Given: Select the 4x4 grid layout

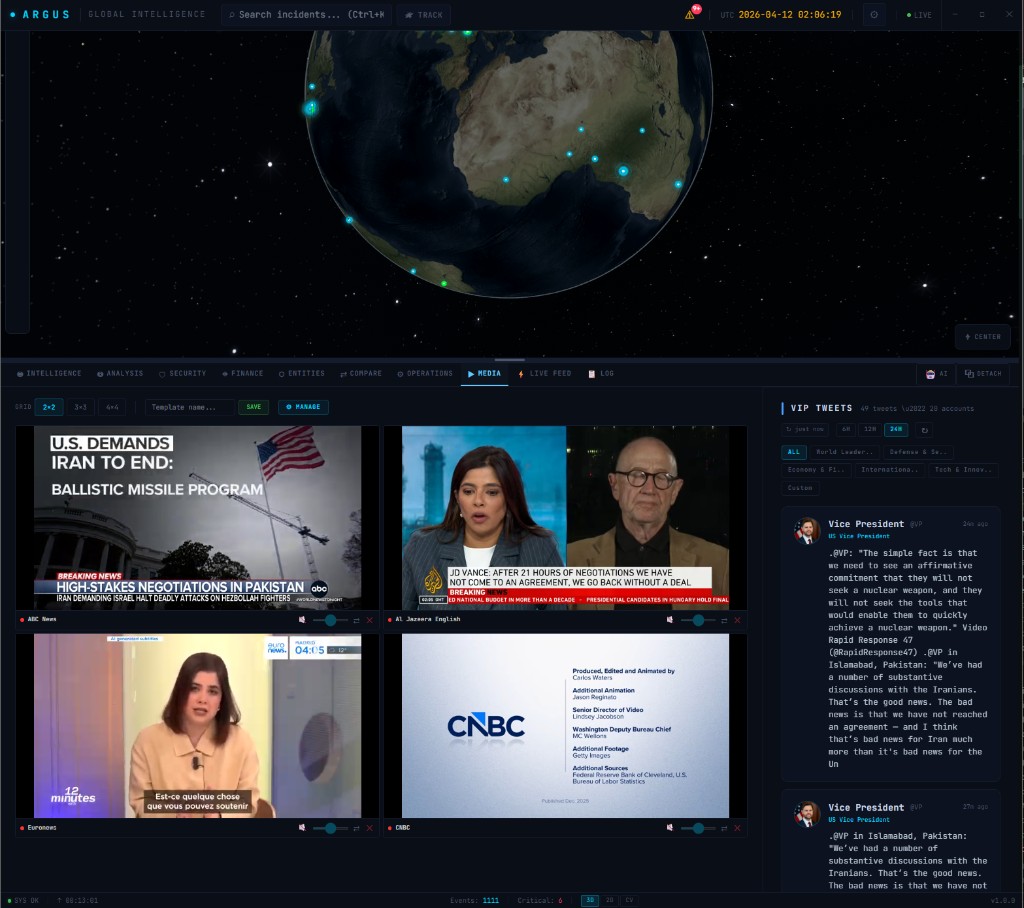Looking at the screenshot, I should click(112, 407).
